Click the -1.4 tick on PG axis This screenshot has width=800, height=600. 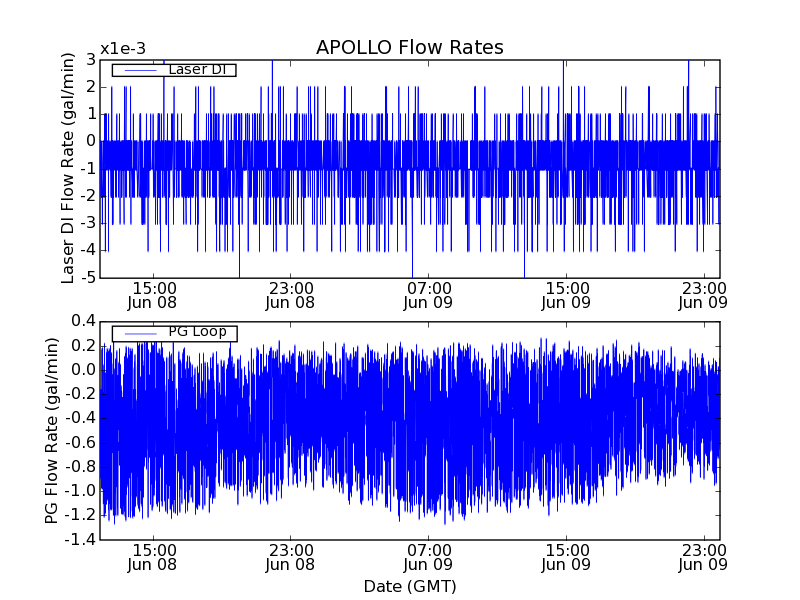coord(80,539)
